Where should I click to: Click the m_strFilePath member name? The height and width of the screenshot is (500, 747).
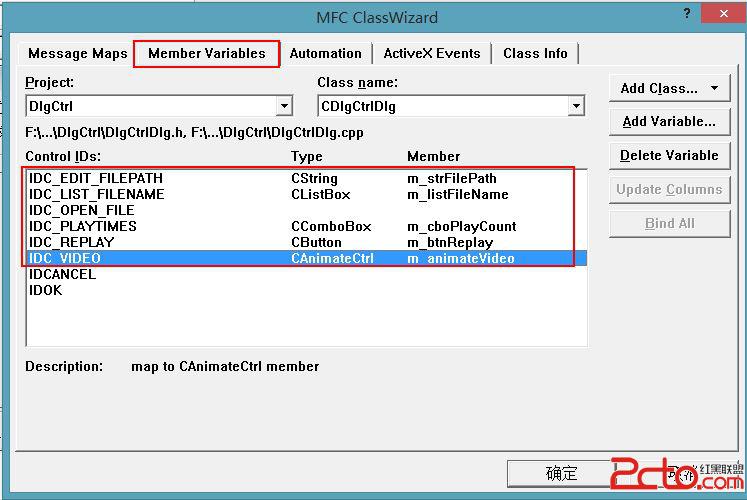tap(452, 179)
